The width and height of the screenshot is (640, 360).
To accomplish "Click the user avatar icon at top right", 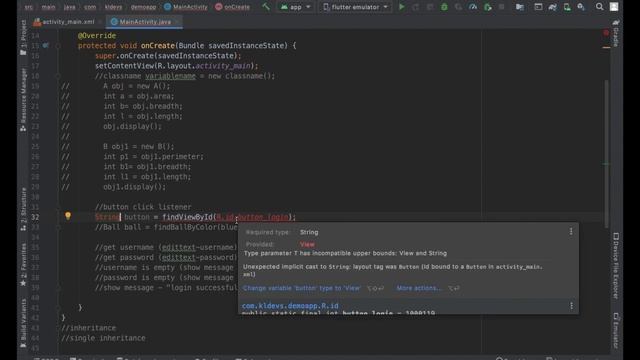I will click(x=614, y=7).
